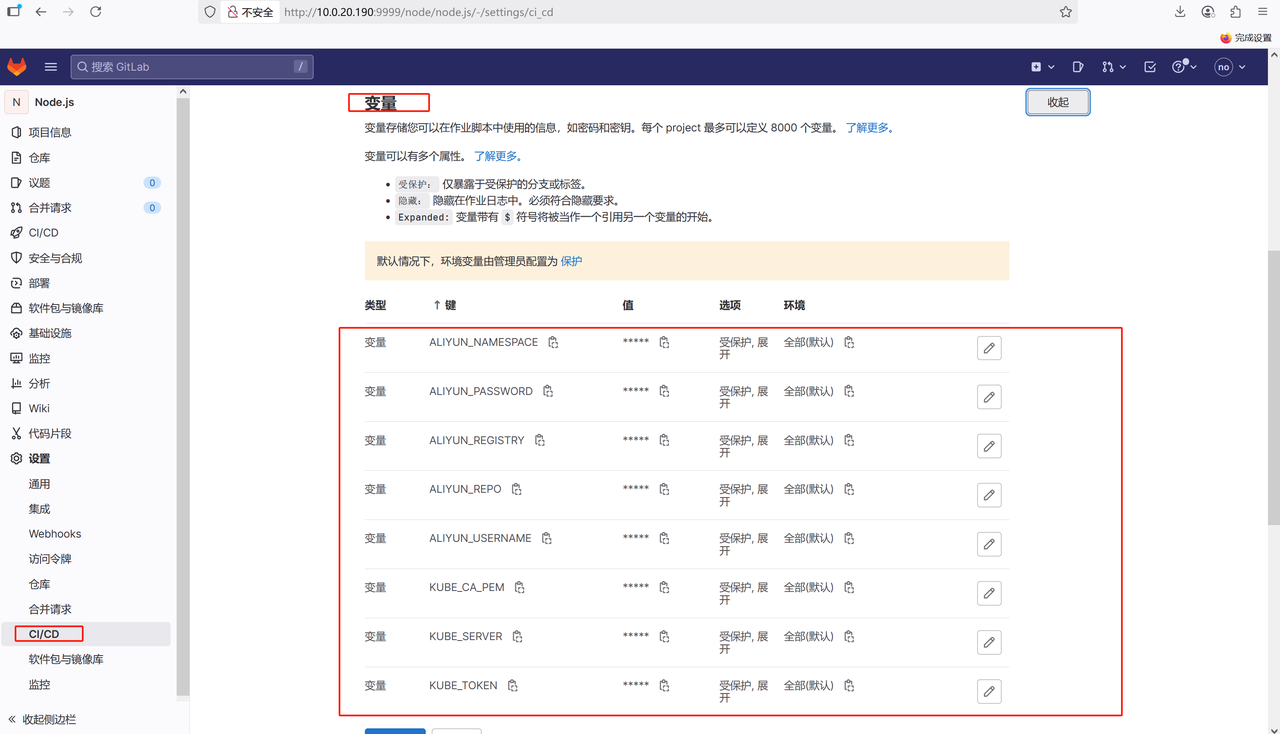Edit the KUBE_SERVER variable
The height and width of the screenshot is (734, 1280).
[x=988, y=642]
